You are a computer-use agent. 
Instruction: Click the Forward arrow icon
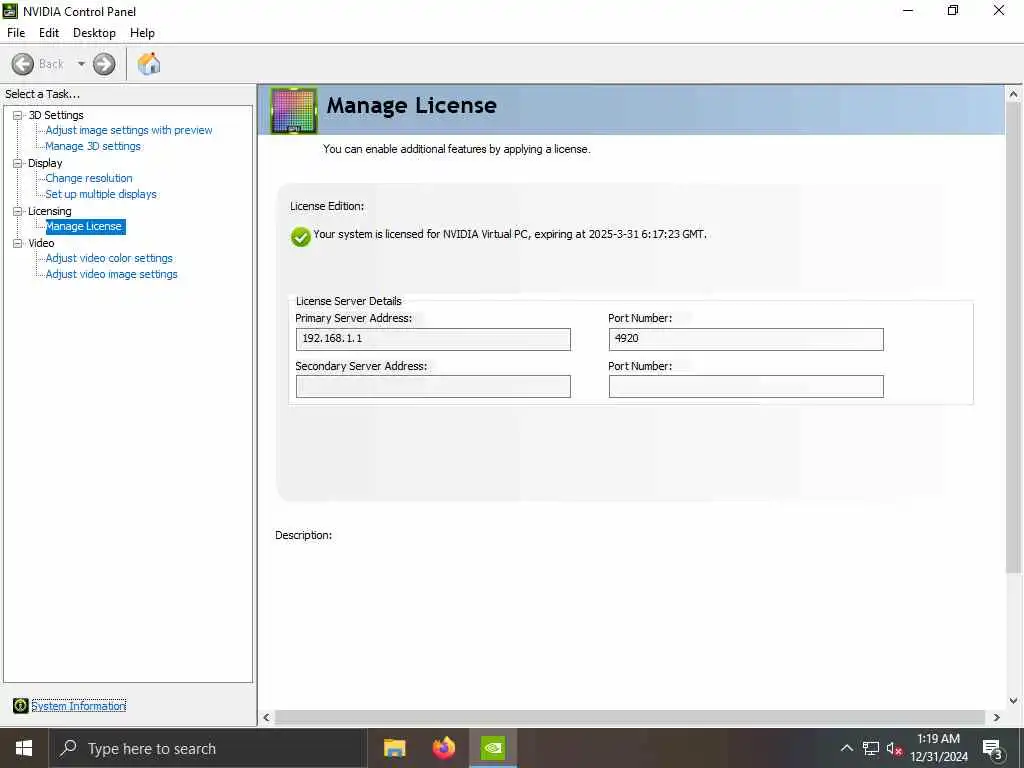click(x=104, y=64)
